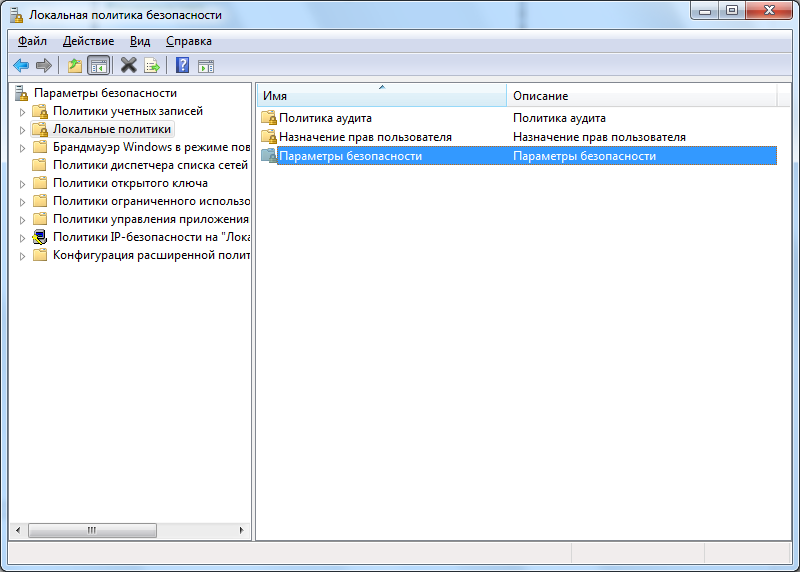Click the network list manager folder icon
The width and height of the screenshot is (800, 572).
(x=39, y=165)
